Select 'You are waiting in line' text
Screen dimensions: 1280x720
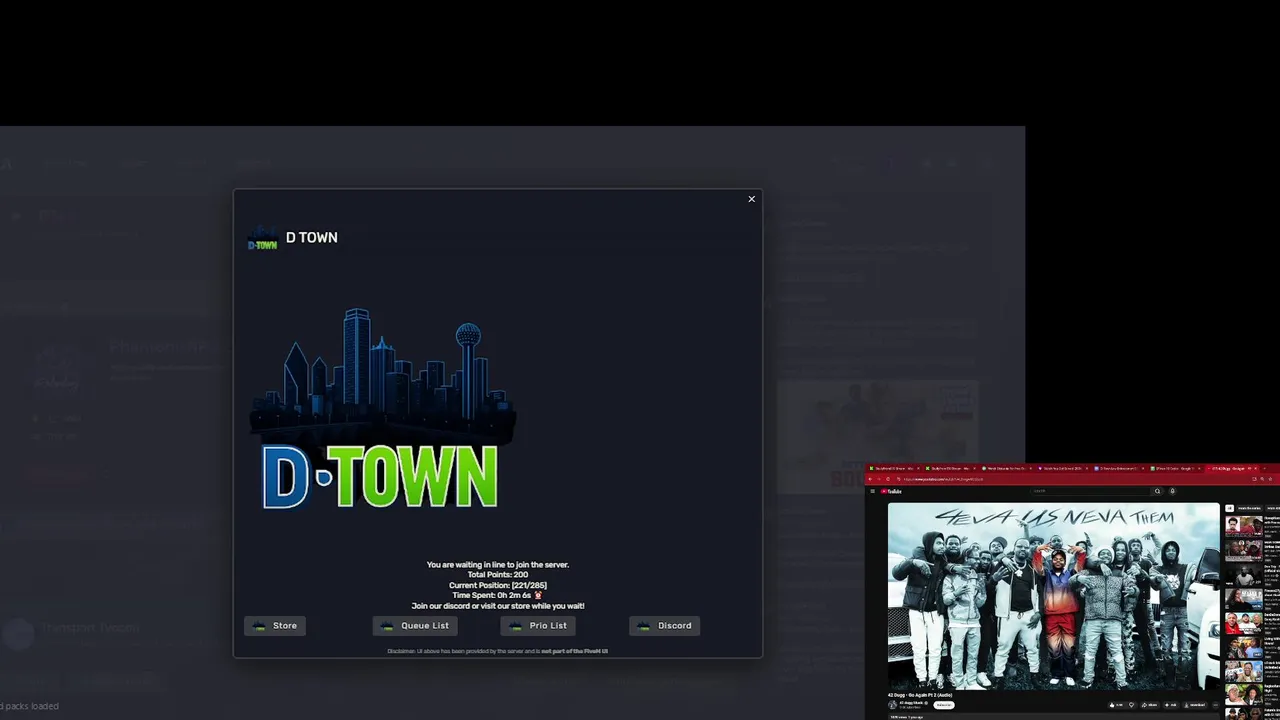click(498, 565)
